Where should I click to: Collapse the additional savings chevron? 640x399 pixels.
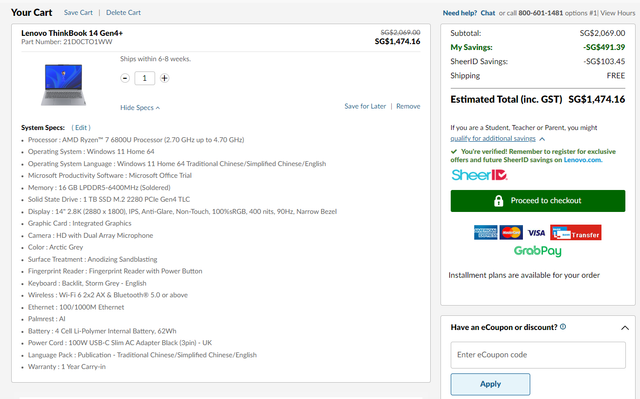coord(542,139)
